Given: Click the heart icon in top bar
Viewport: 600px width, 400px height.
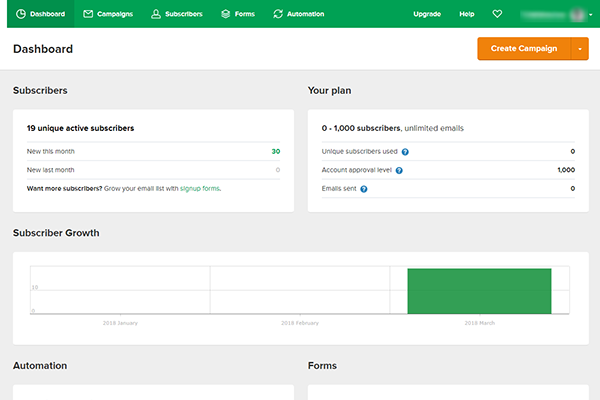Looking at the screenshot, I should (x=498, y=14).
